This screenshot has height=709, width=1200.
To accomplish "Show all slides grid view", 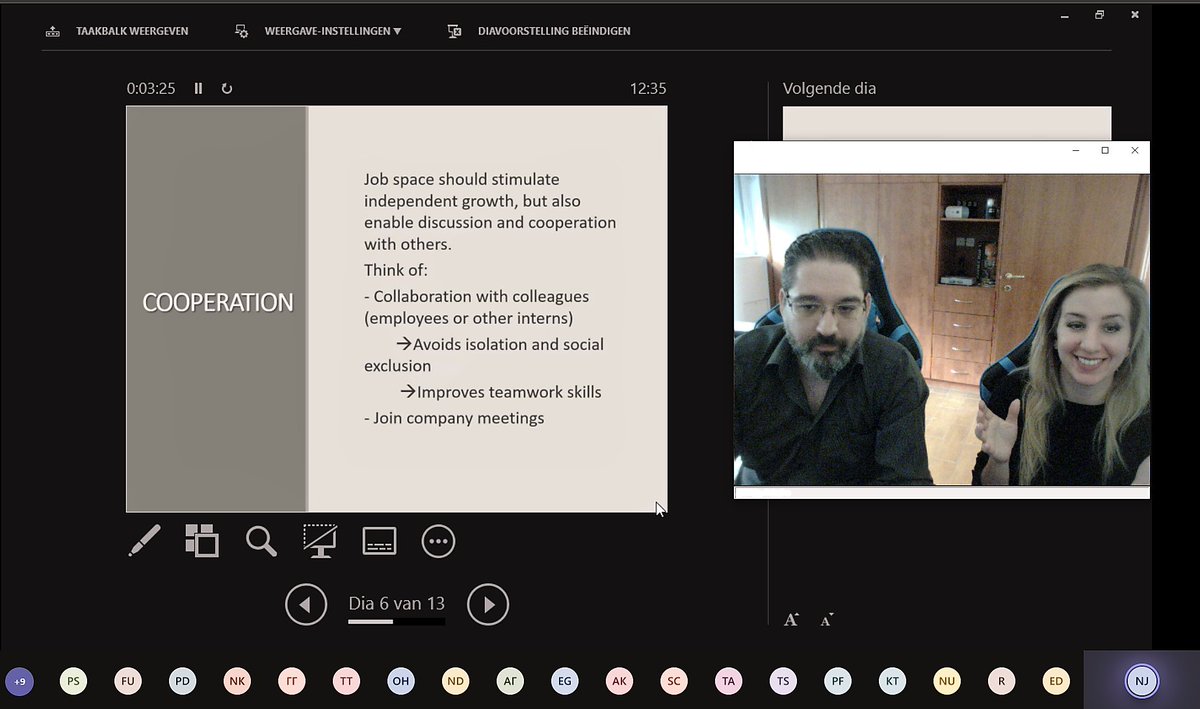I will (202, 541).
